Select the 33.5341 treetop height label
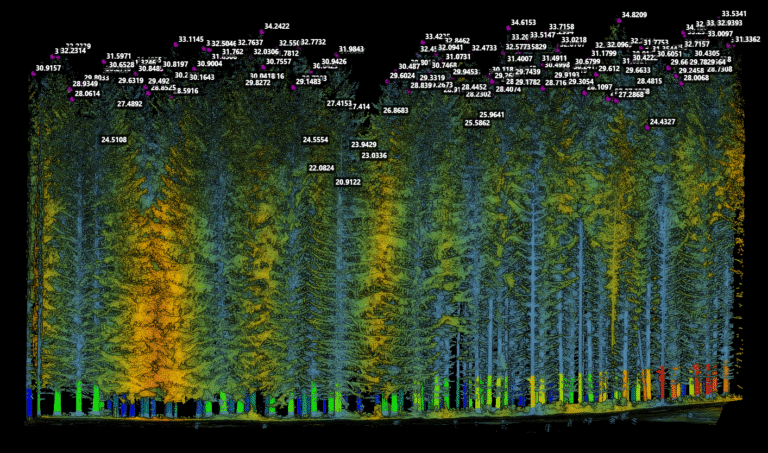 click(x=734, y=14)
